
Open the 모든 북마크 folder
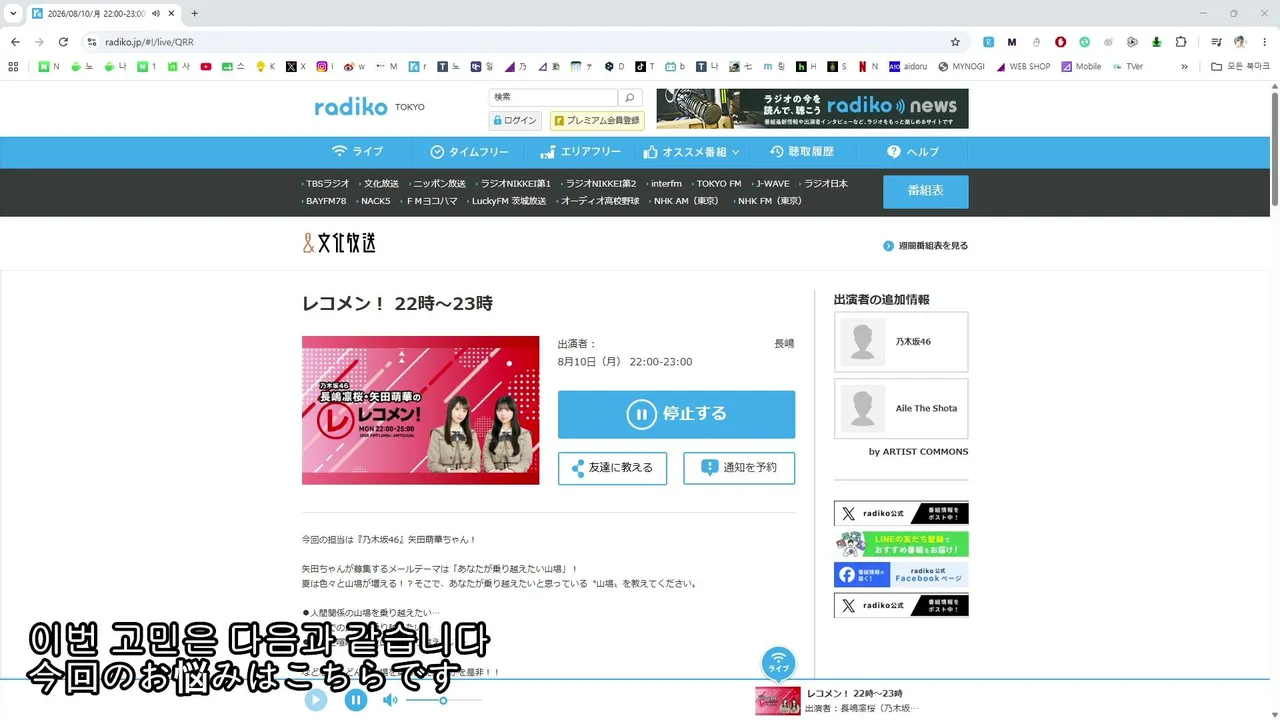1240,67
